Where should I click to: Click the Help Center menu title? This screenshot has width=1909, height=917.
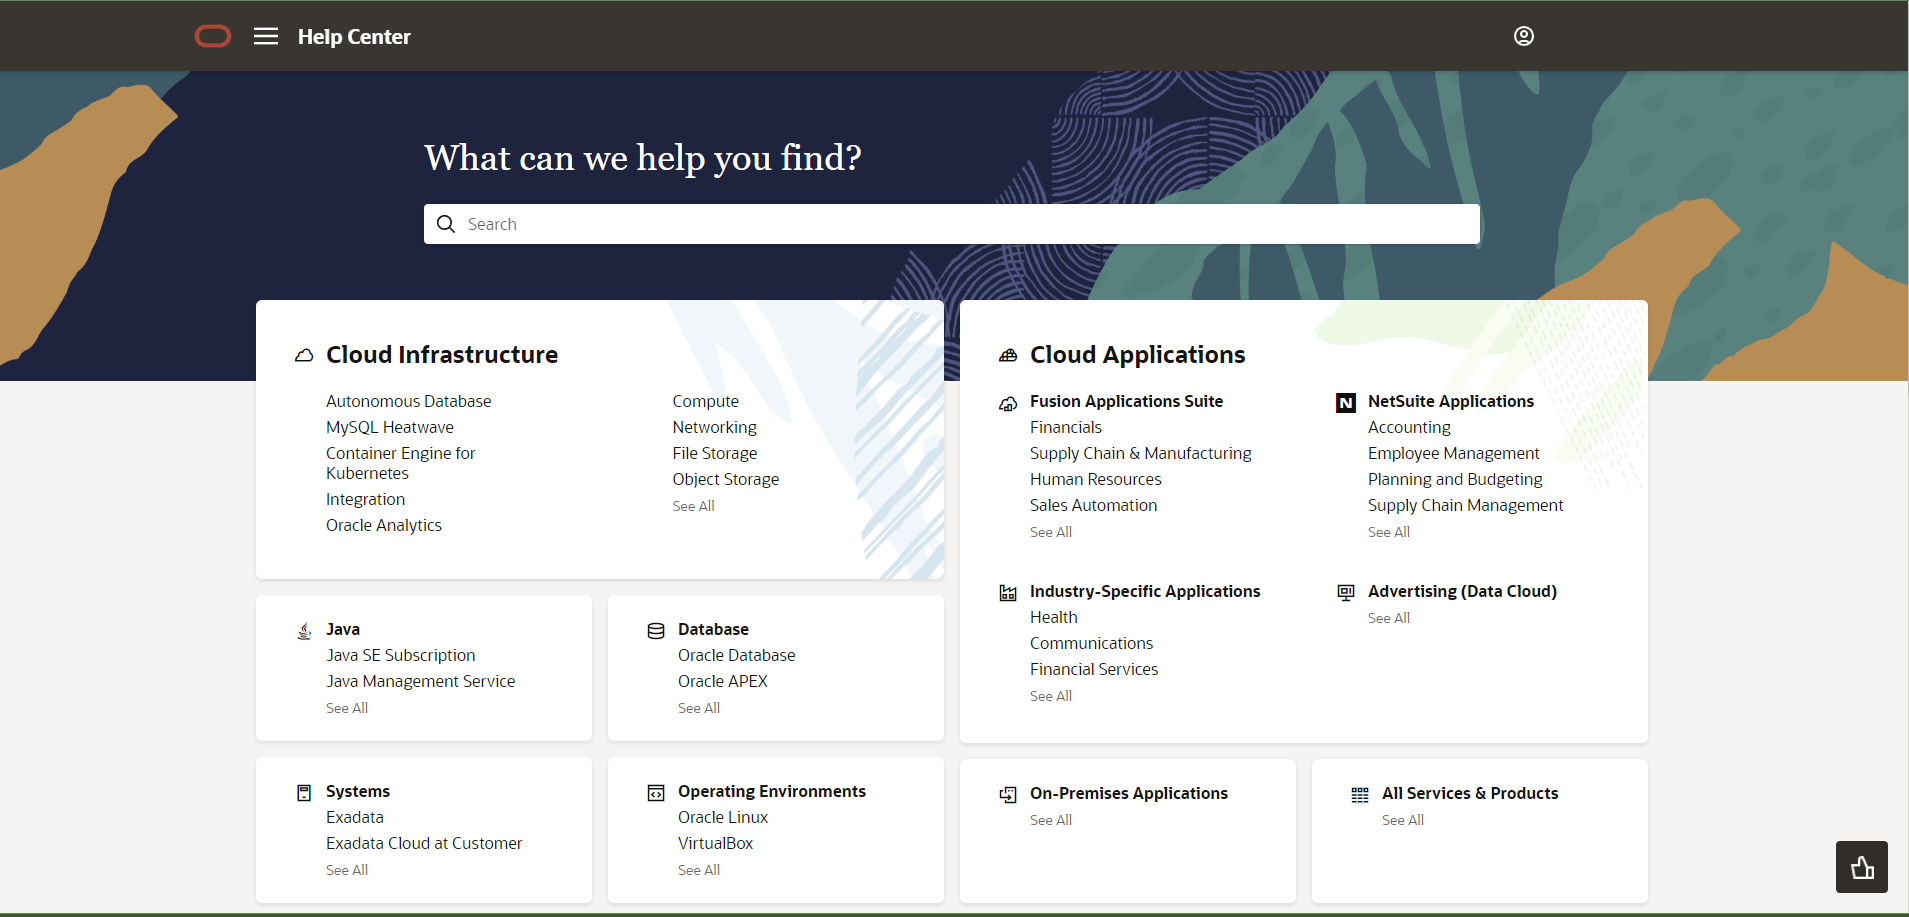(x=353, y=36)
